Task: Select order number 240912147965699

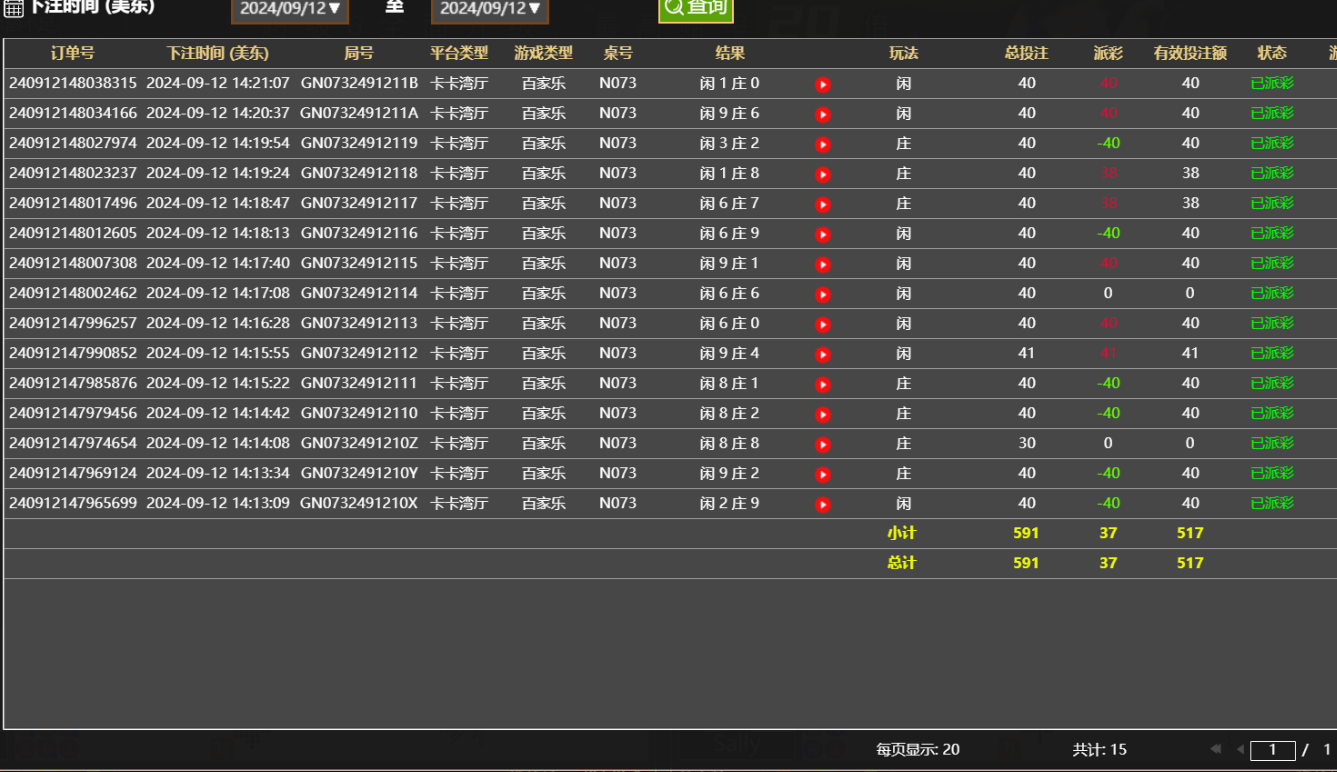Action: point(73,503)
